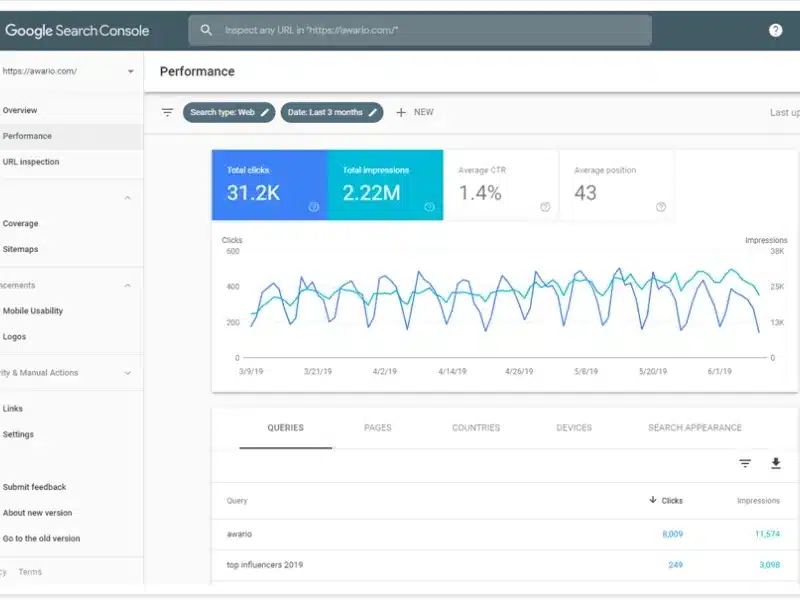Edit the Date: Last 3 months pencil
Image resolution: width=800 pixels, height=600 pixels.
point(373,113)
